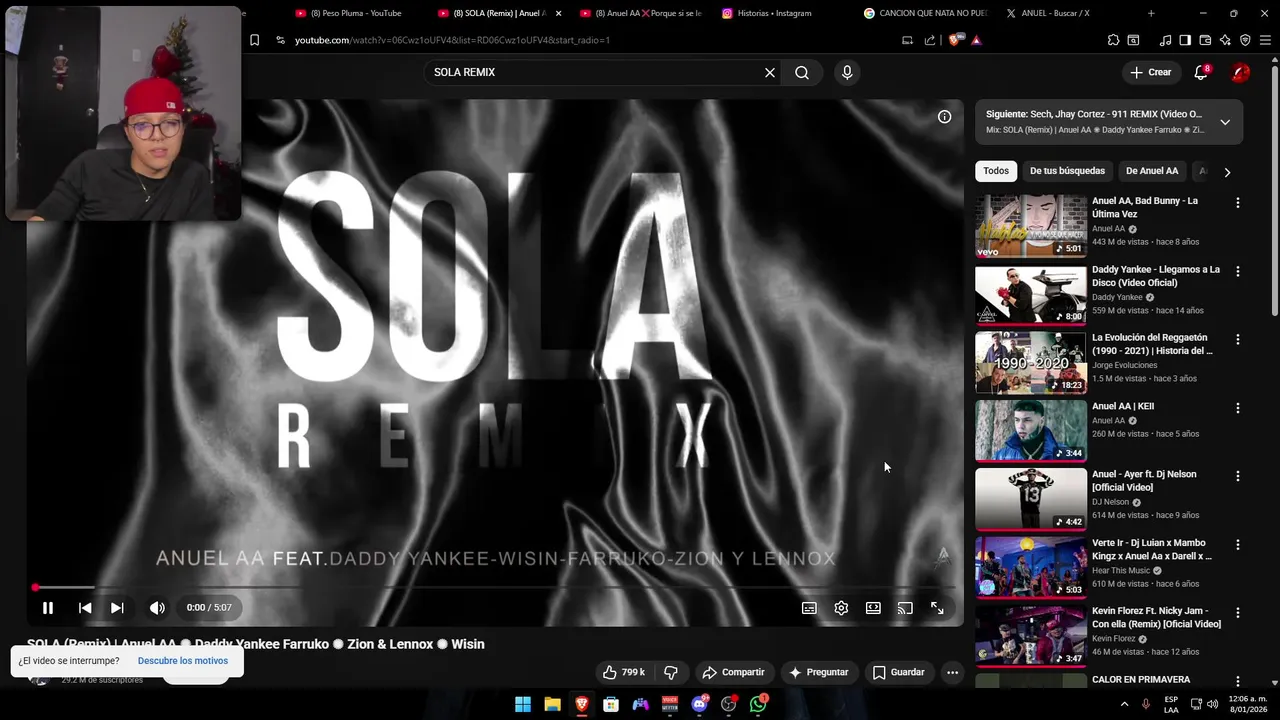The image size is (1280, 720).
Task: Open Leo AI sparkle icon
Action: click(1225, 40)
